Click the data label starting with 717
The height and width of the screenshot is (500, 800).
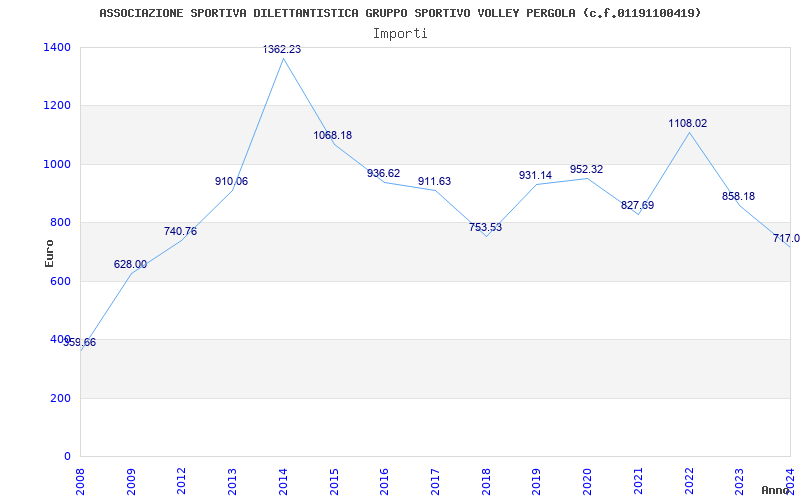[786, 238]
